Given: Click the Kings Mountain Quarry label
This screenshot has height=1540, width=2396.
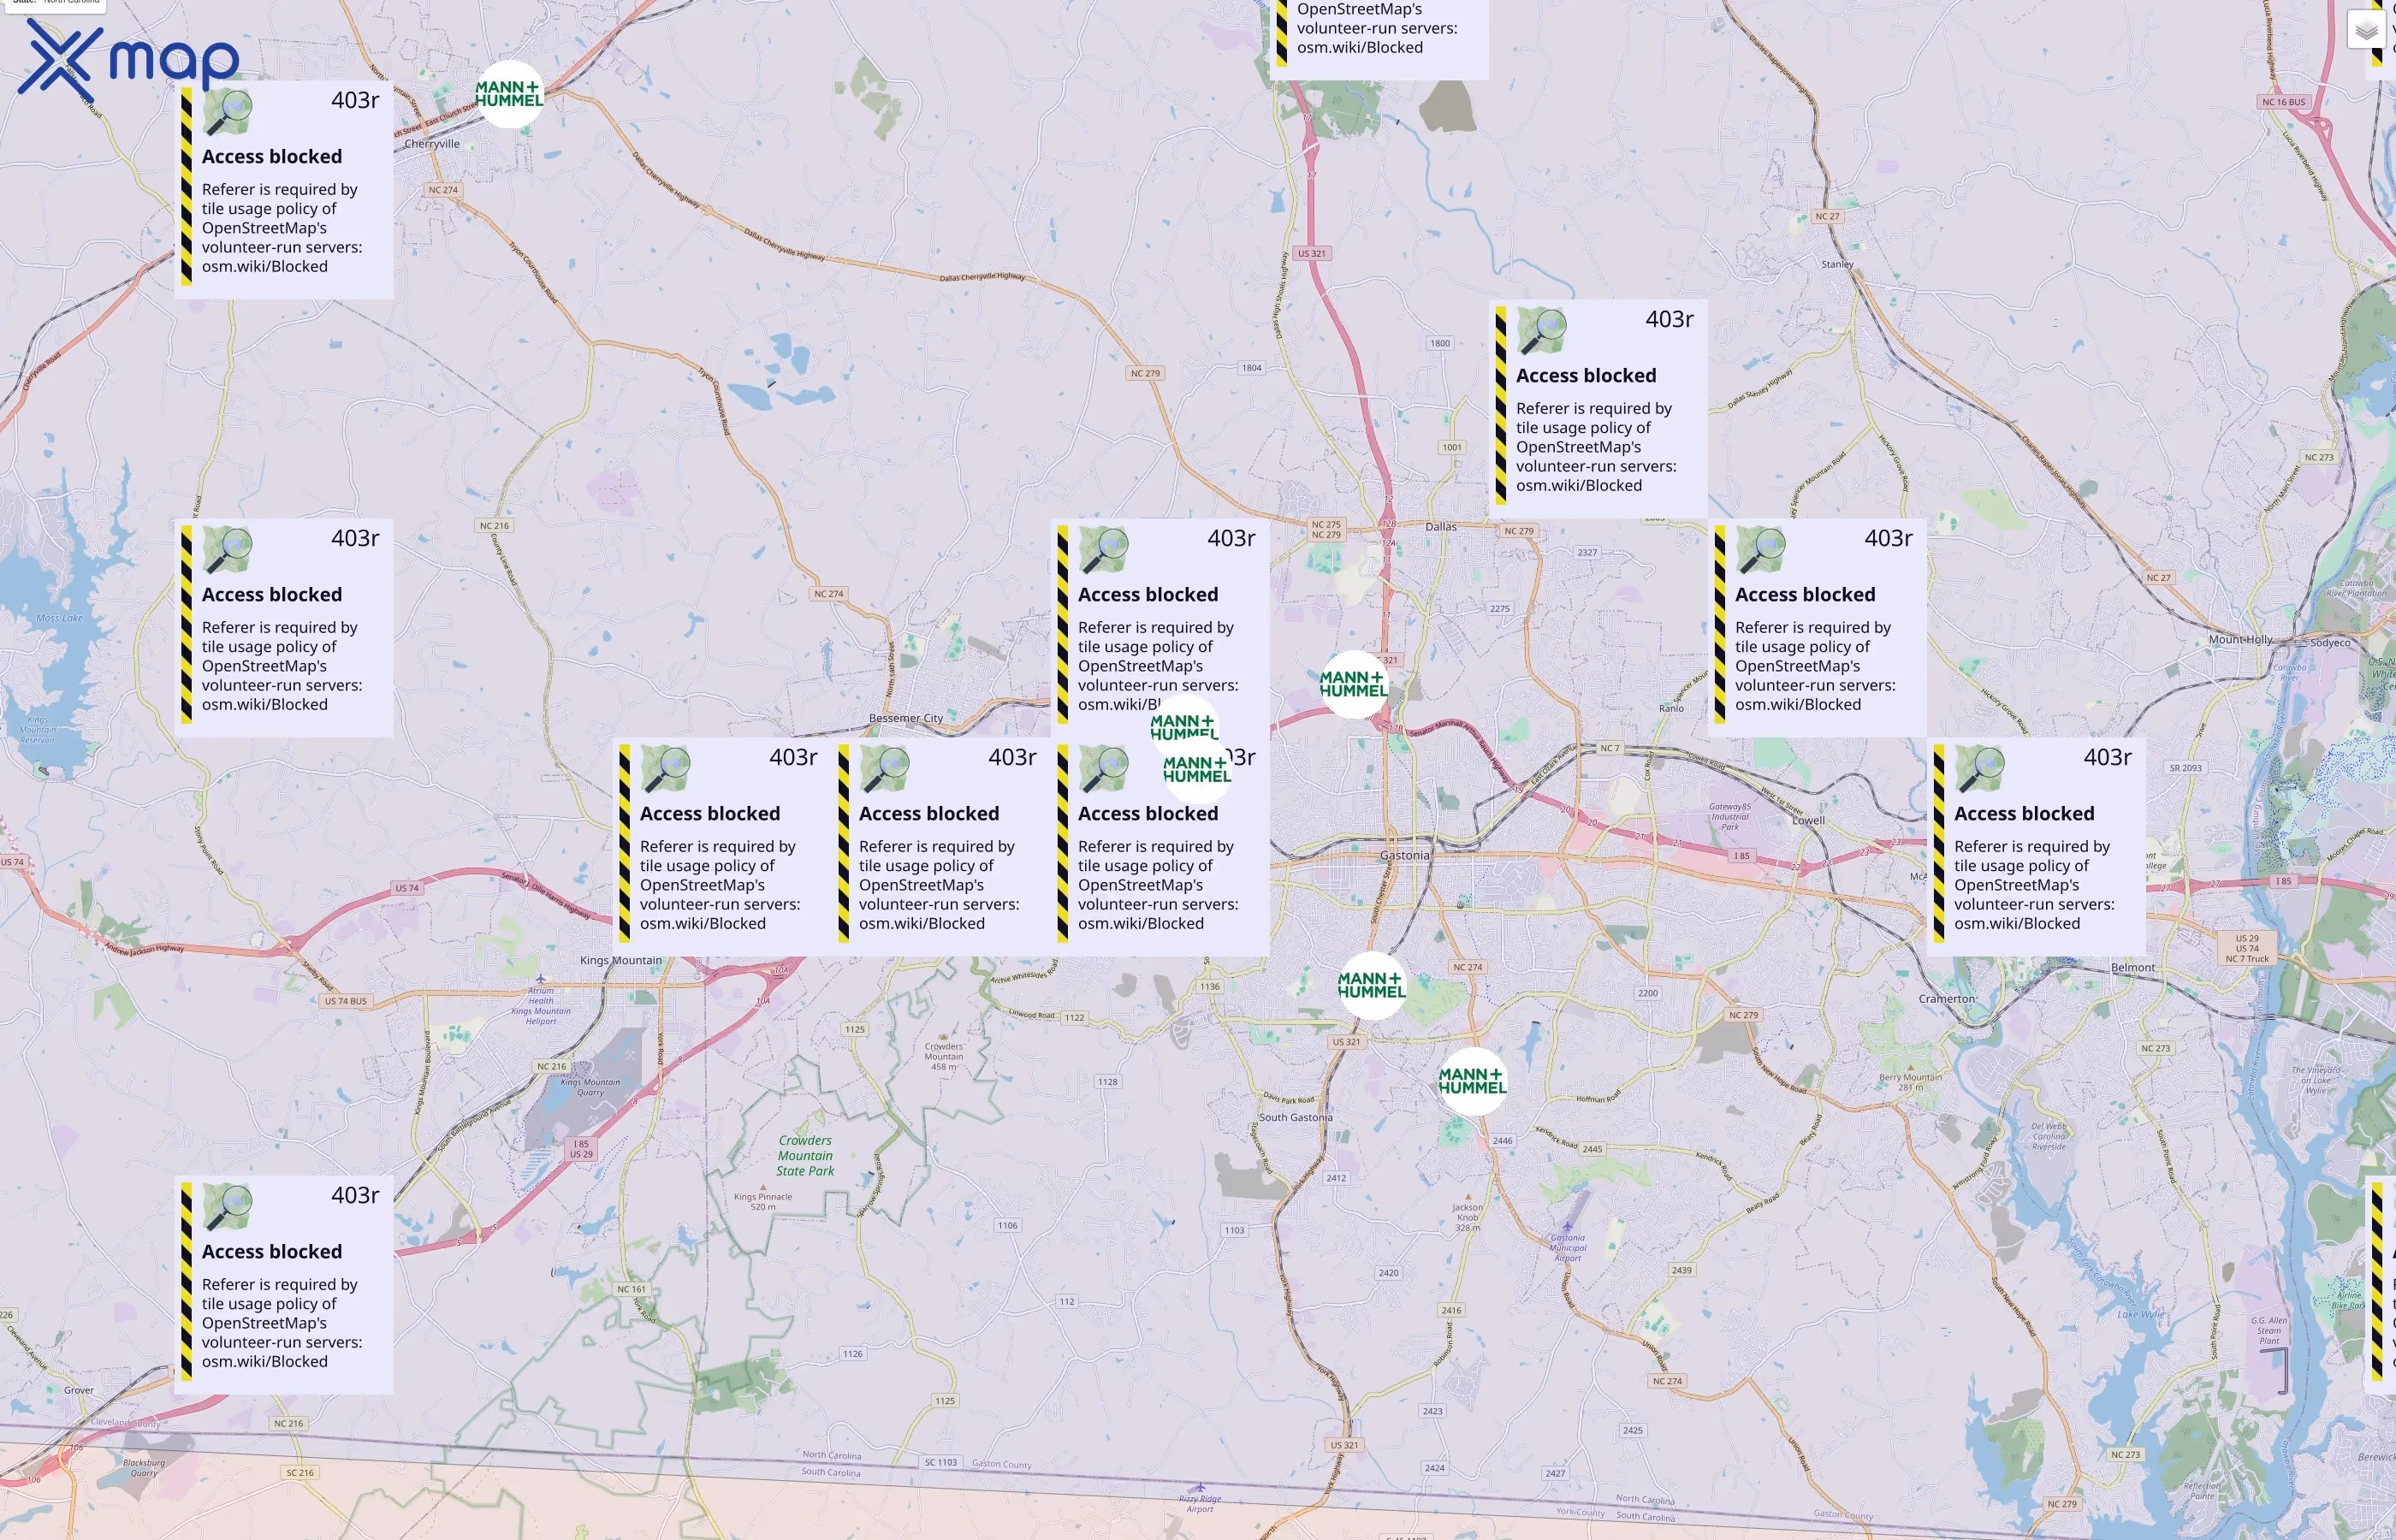Looking at the screenshot, I should 590,1087.
